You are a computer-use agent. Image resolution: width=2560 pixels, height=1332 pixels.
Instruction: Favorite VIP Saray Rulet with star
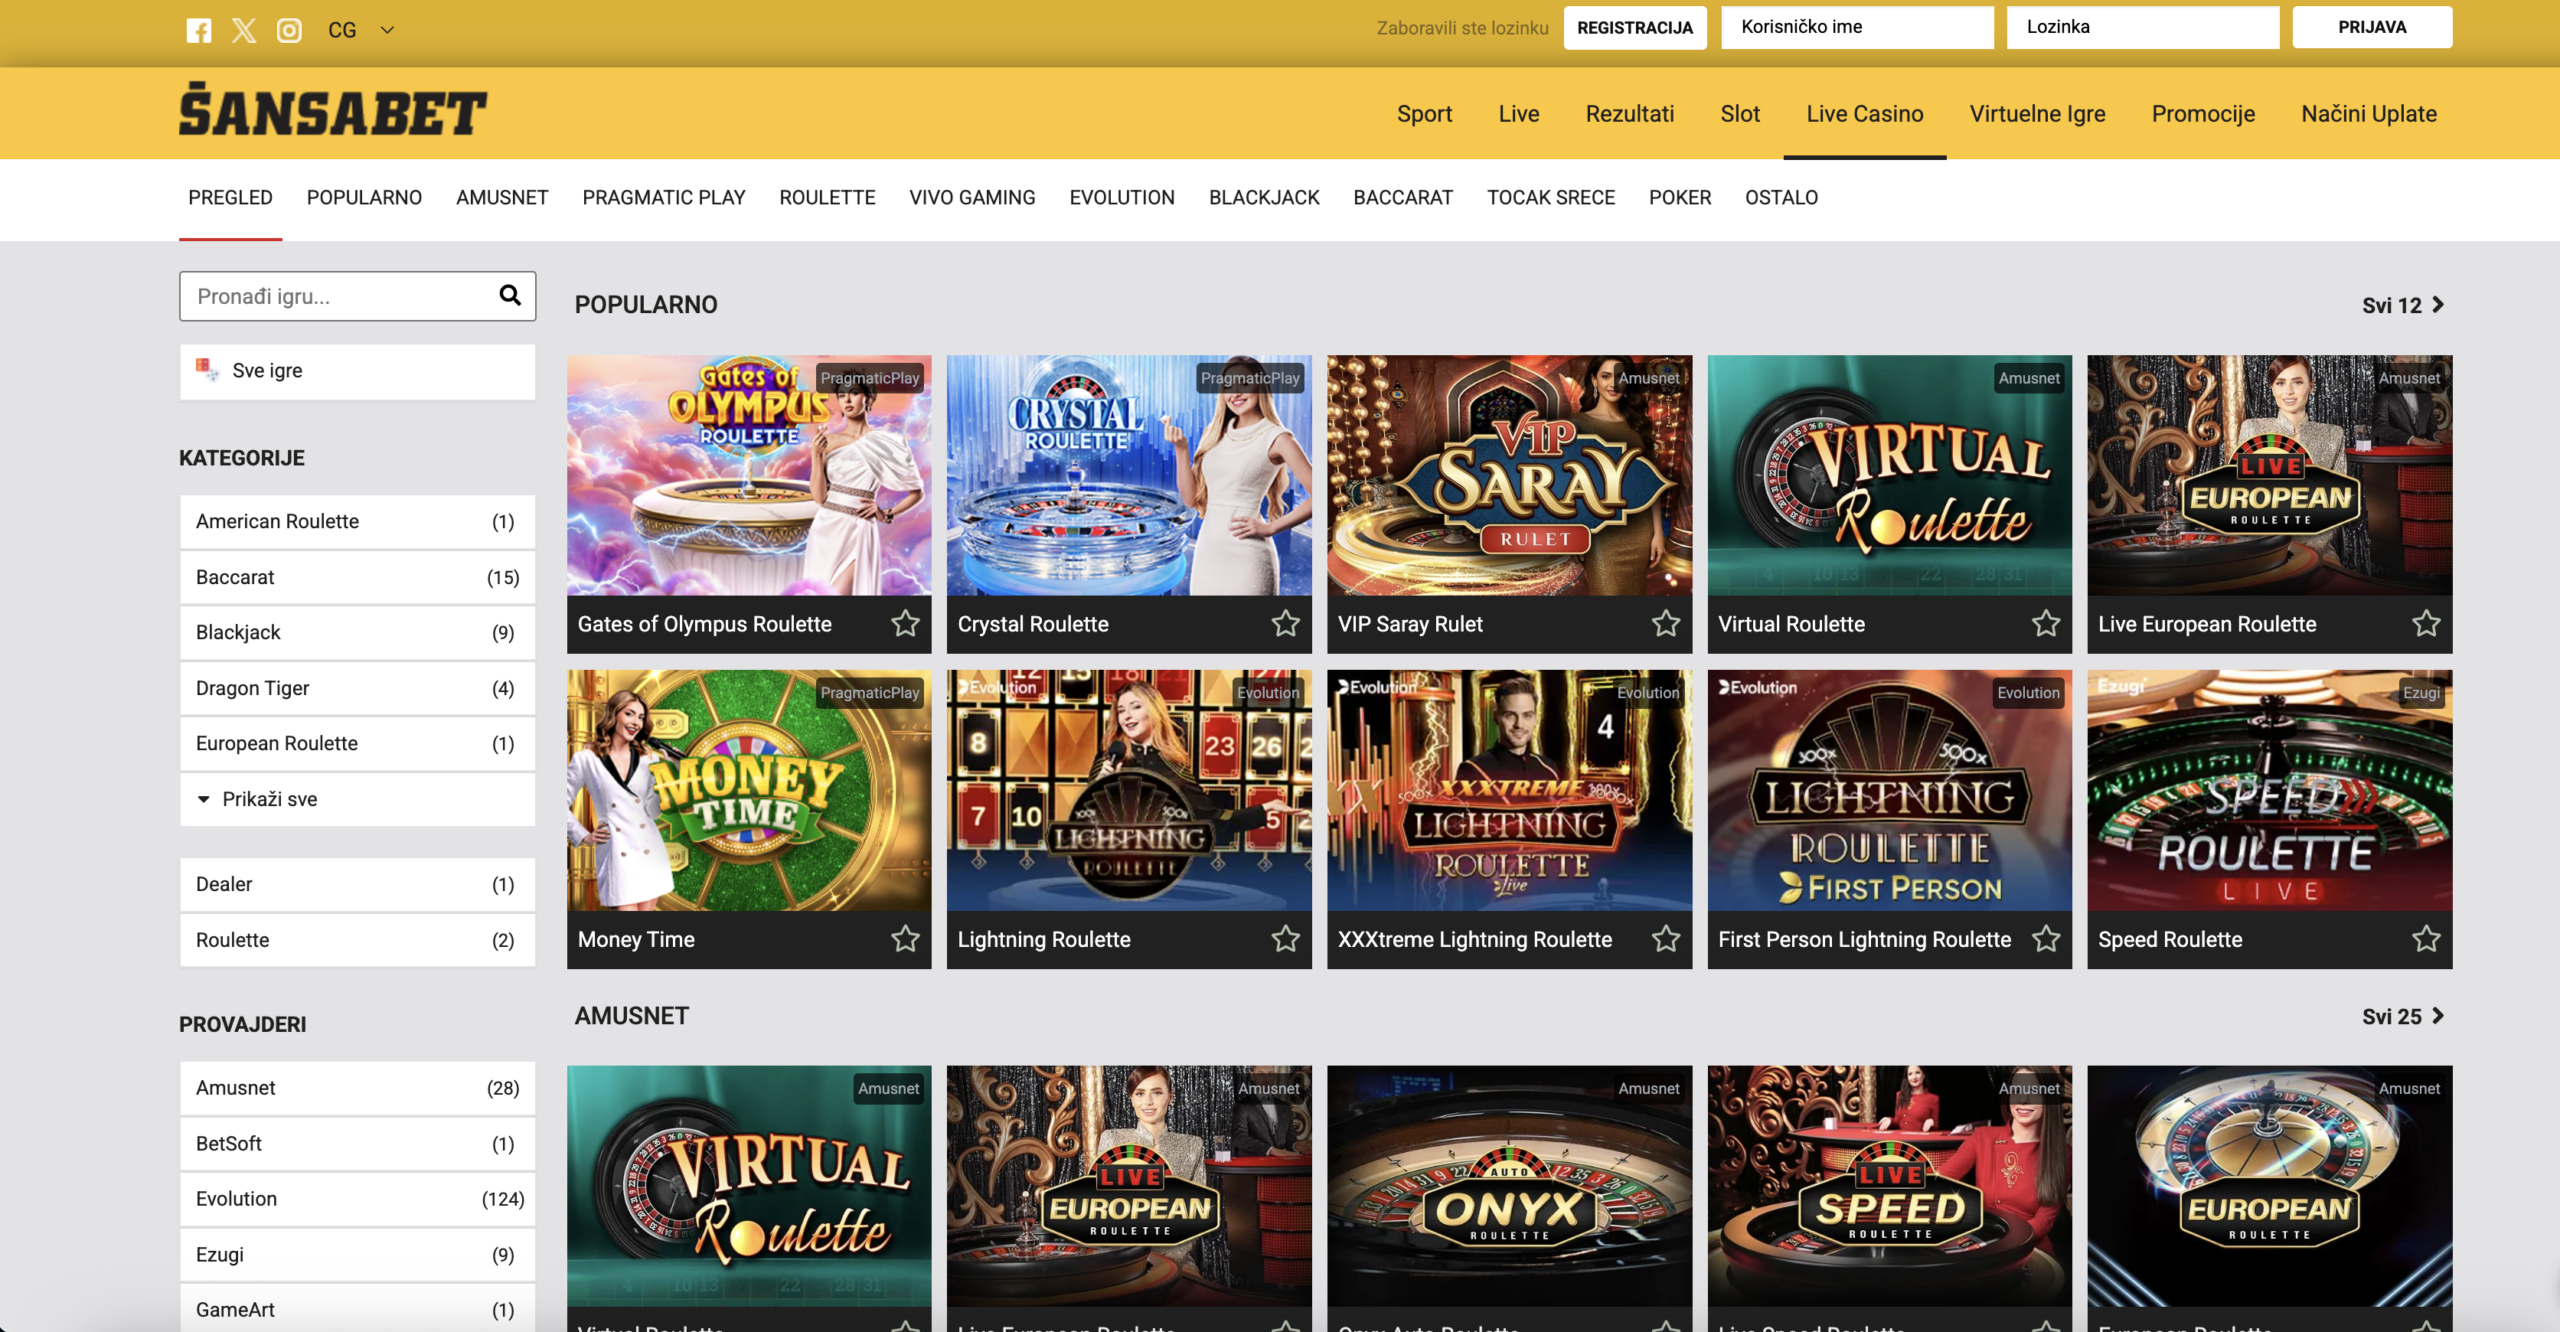(x=1666, y=624)
